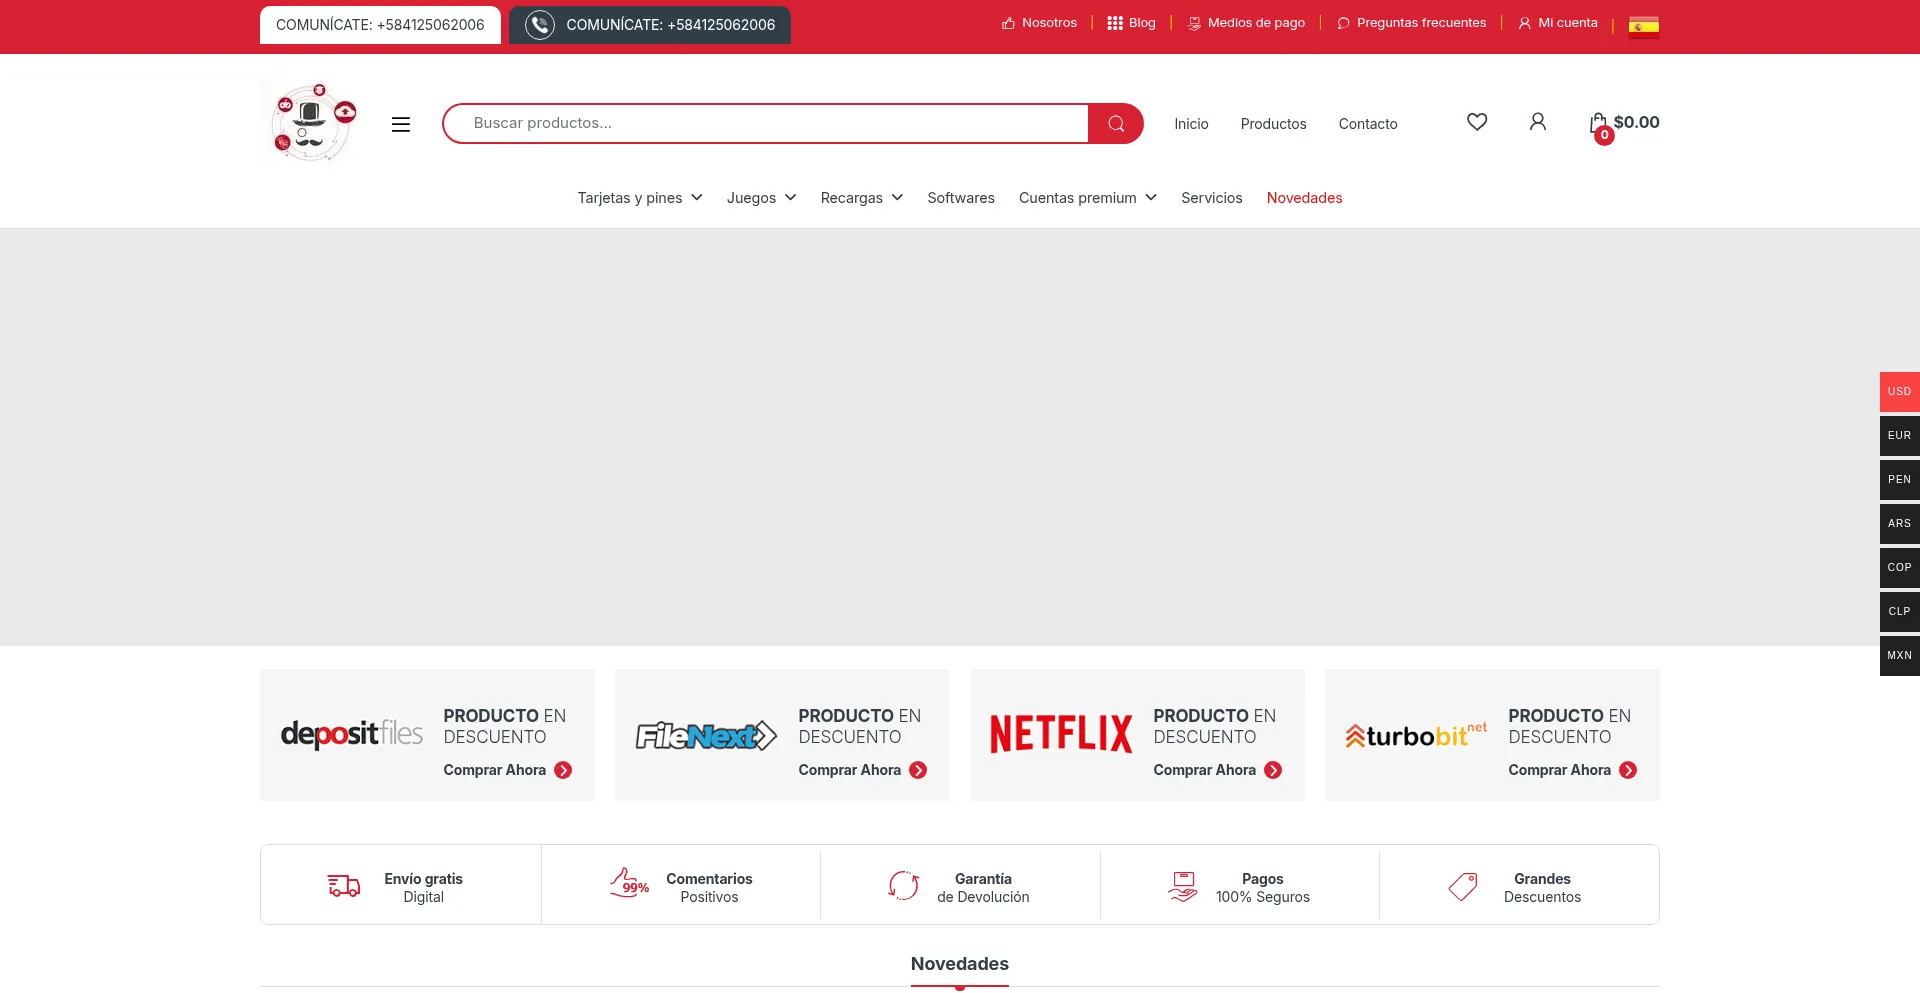Go to the Novedades menu item
This screenshot has height=993, width=1920.
click(x=1304, y=198)
